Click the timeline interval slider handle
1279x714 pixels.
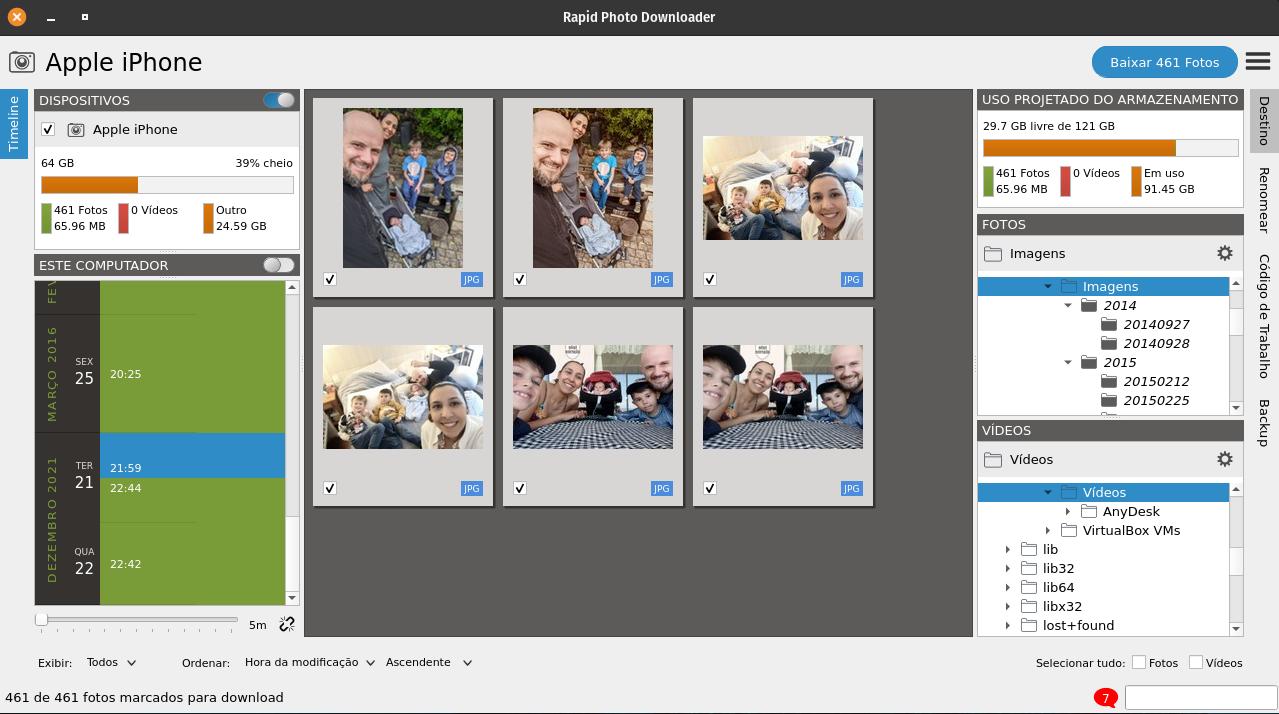[42, 620]
